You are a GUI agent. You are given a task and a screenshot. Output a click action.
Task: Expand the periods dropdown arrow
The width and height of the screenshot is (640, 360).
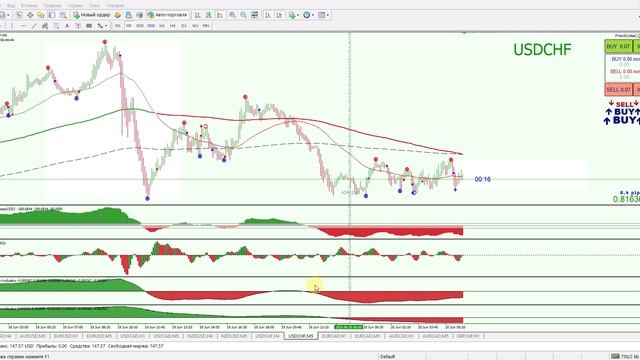click(x=313, y=15)
